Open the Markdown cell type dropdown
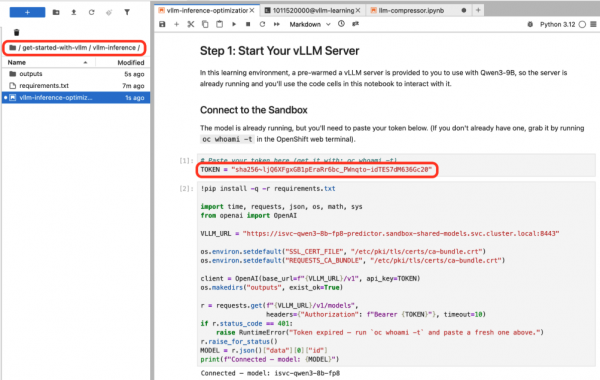This screenshot has height=380, width=600. 310,24
